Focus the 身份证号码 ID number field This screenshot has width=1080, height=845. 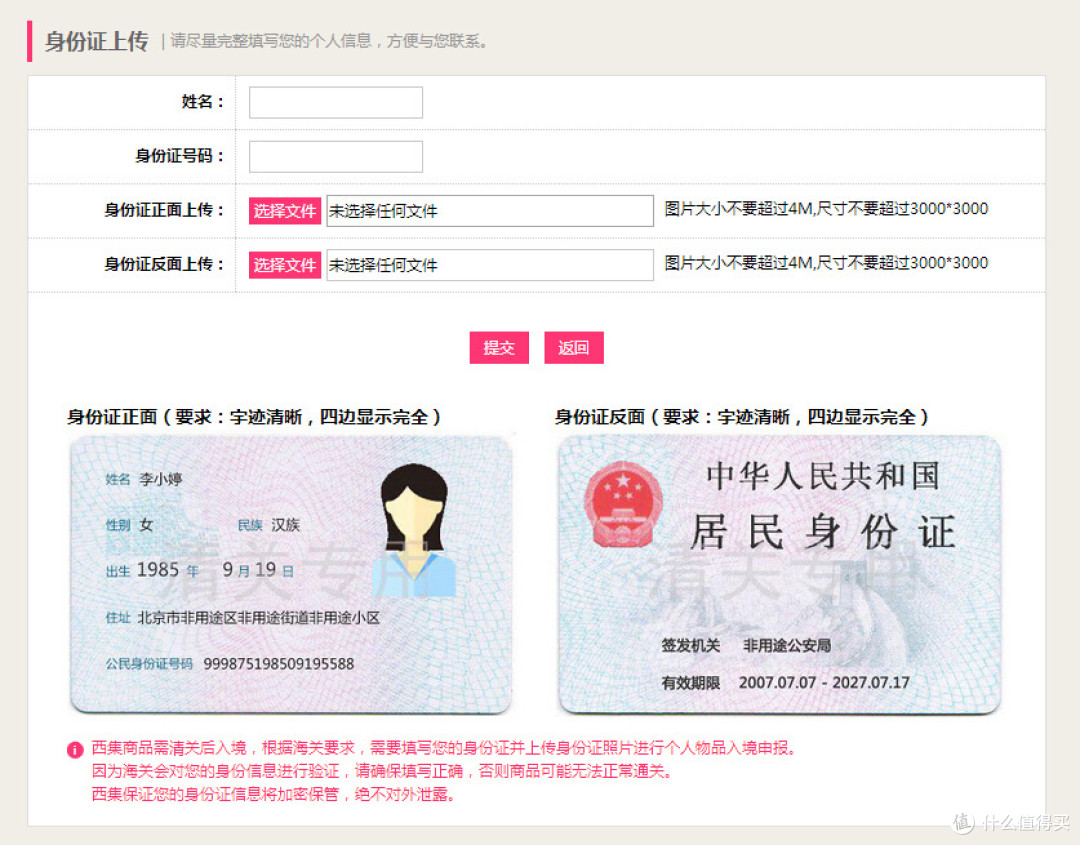coord(335,157)
